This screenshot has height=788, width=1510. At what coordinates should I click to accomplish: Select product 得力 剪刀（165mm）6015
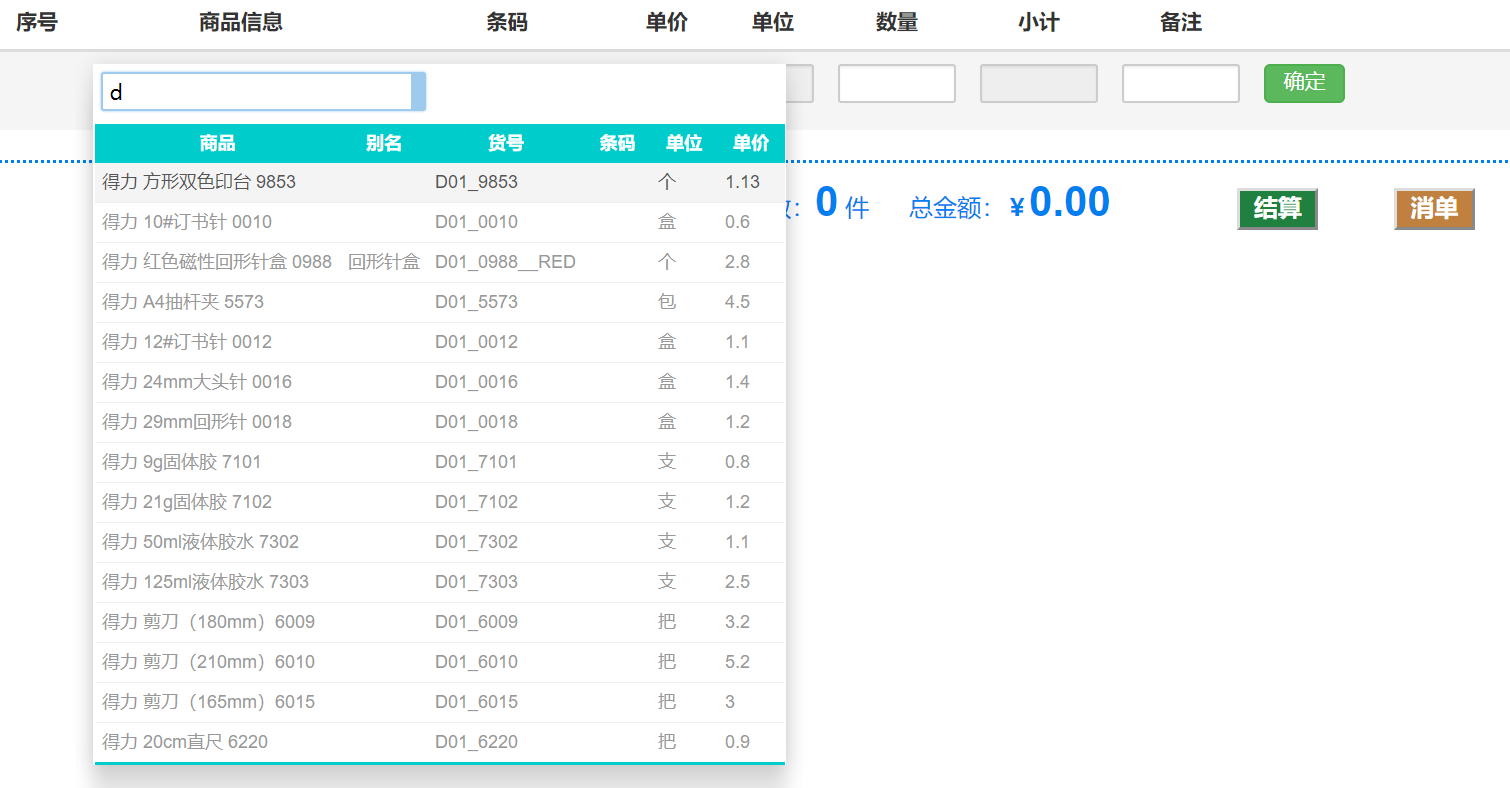[440, 702]
